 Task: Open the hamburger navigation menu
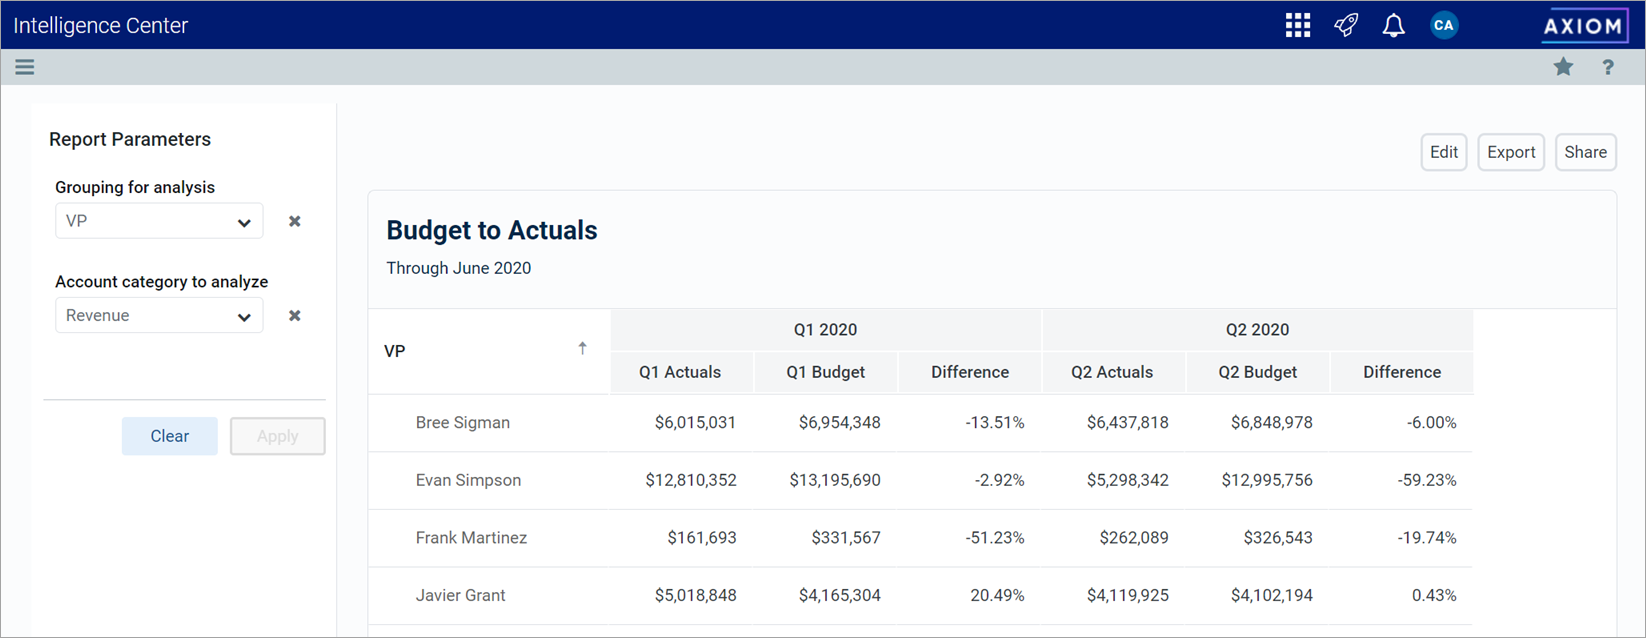point(25,67)
